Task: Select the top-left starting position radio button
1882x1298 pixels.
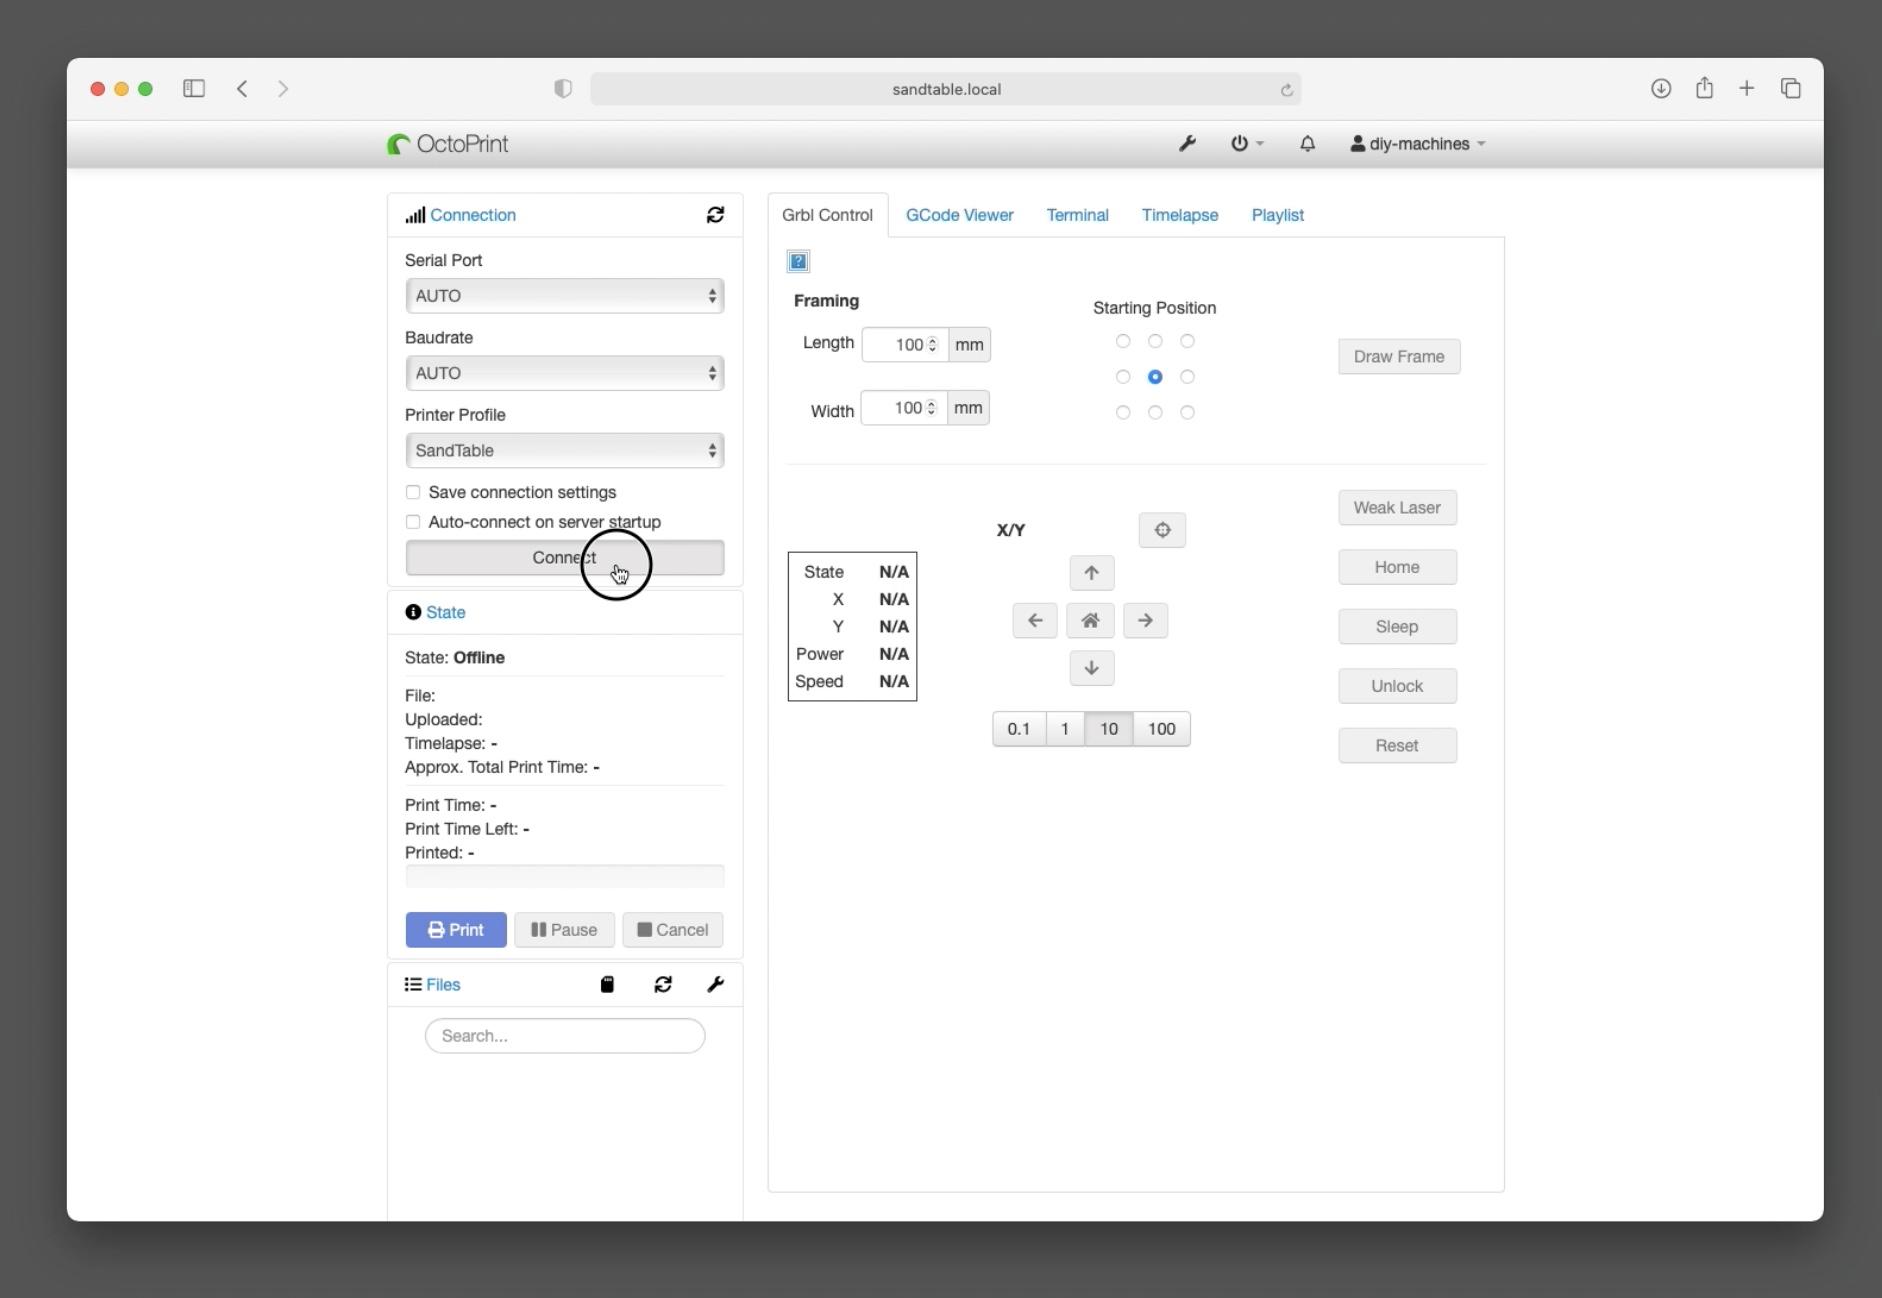Action: pyautogui.click(x=1122, y=340)
